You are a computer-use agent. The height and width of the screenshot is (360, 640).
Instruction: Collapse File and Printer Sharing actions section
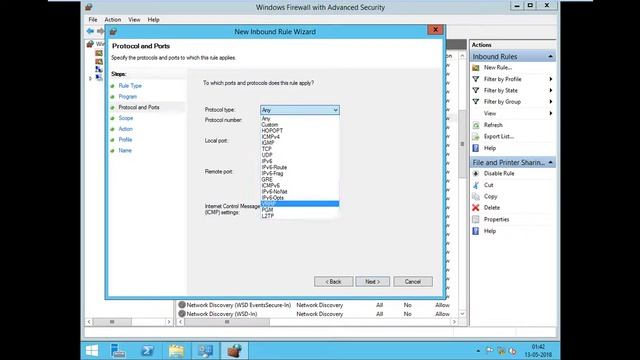[550, 162]
